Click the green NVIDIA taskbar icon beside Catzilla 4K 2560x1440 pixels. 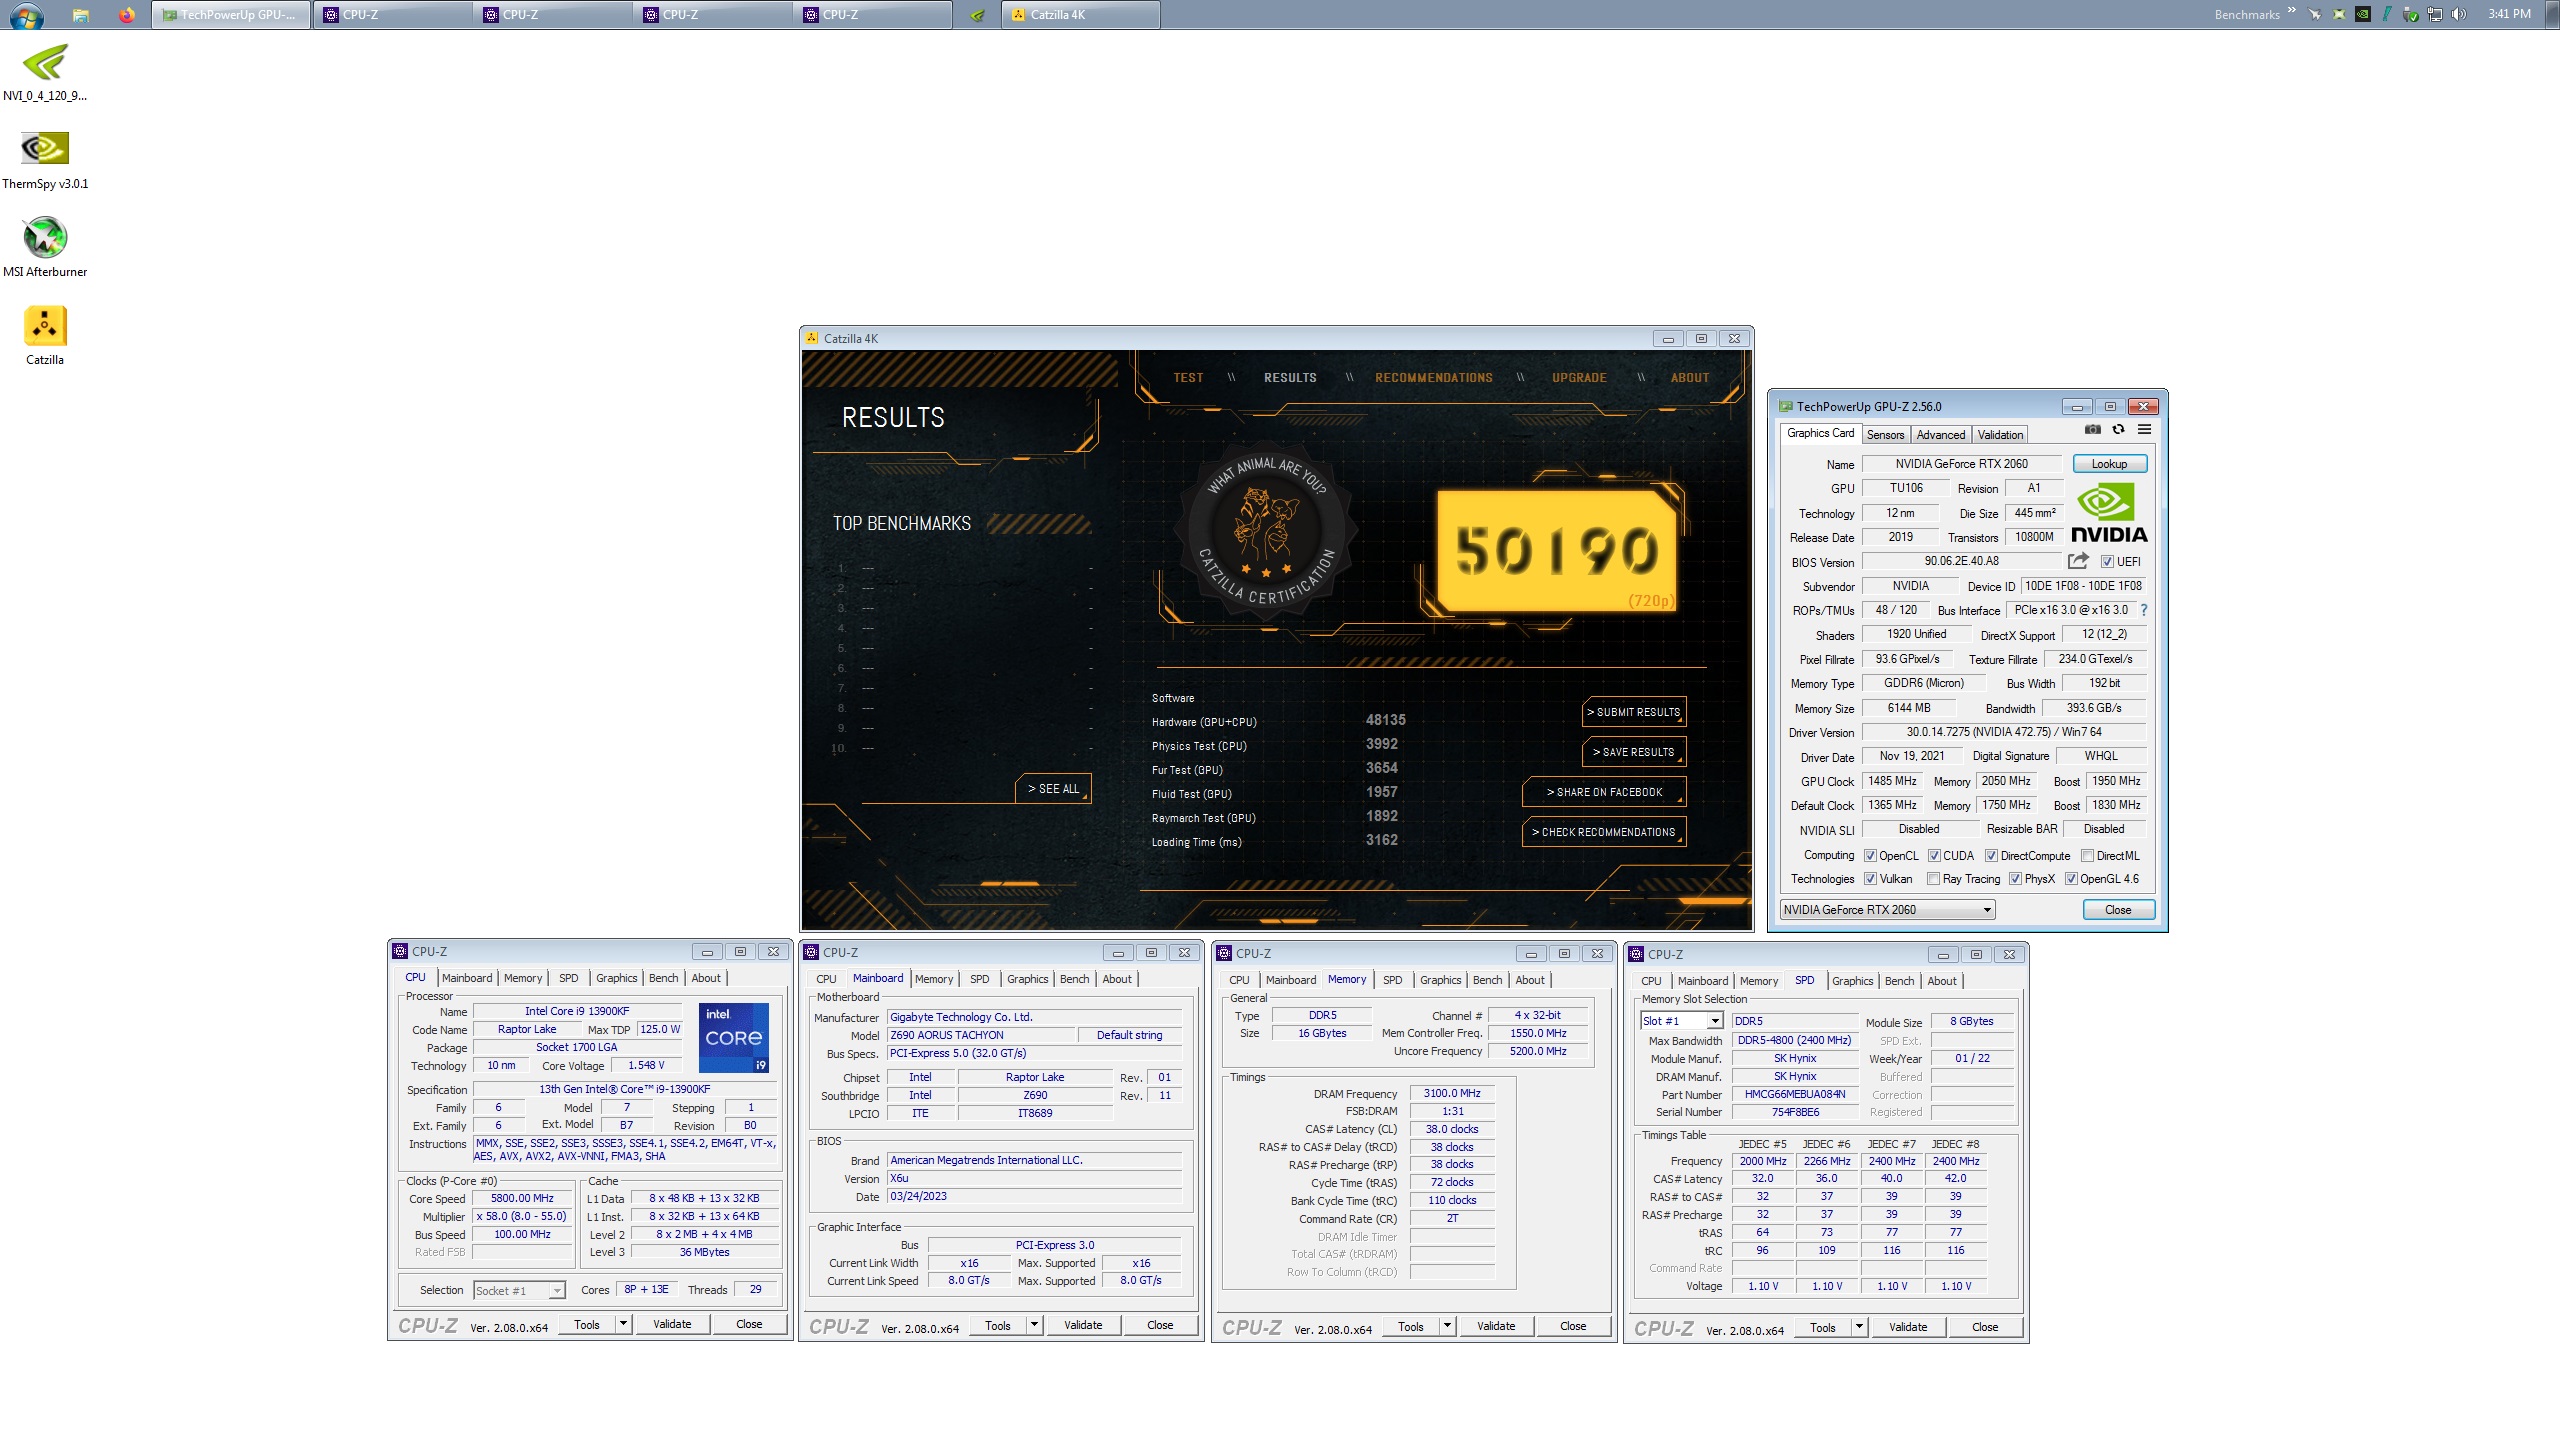pos(977,15)
